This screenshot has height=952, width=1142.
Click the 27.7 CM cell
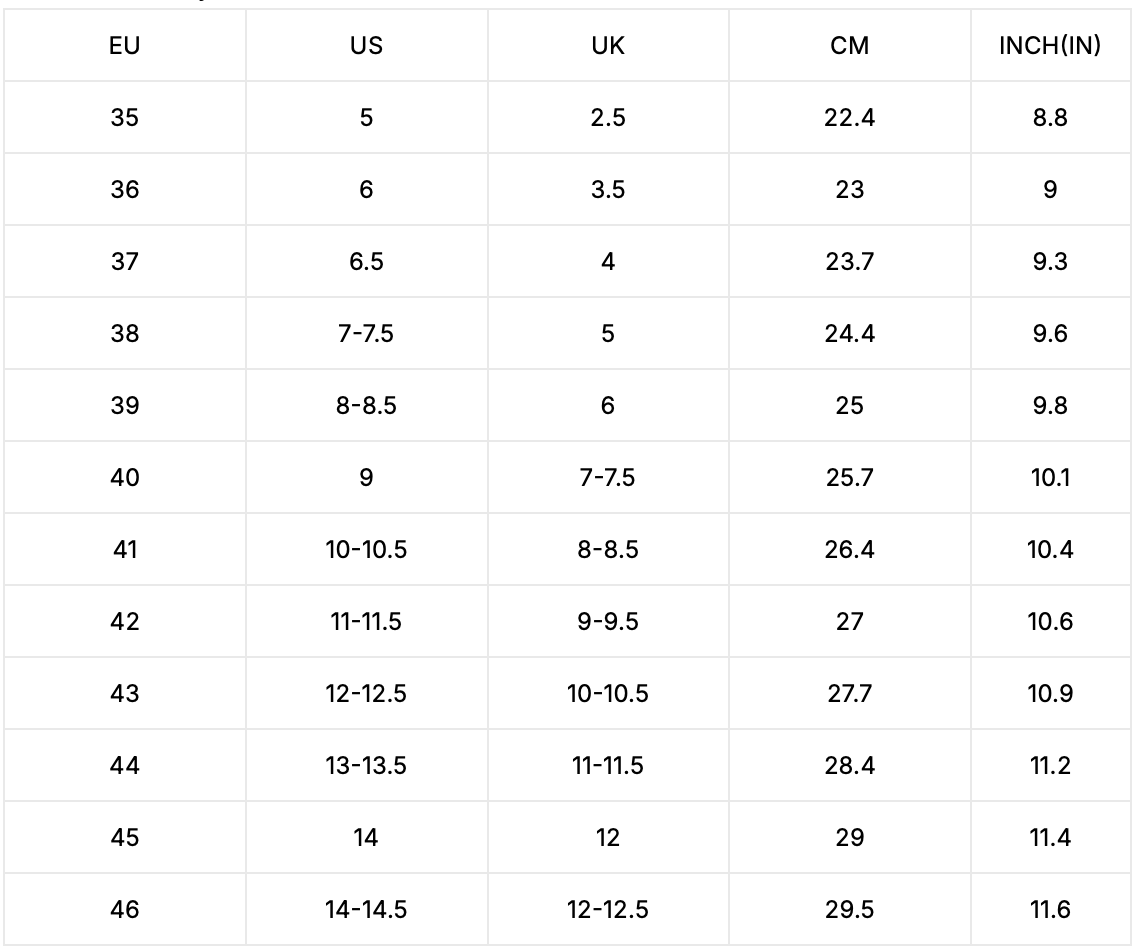849,693
